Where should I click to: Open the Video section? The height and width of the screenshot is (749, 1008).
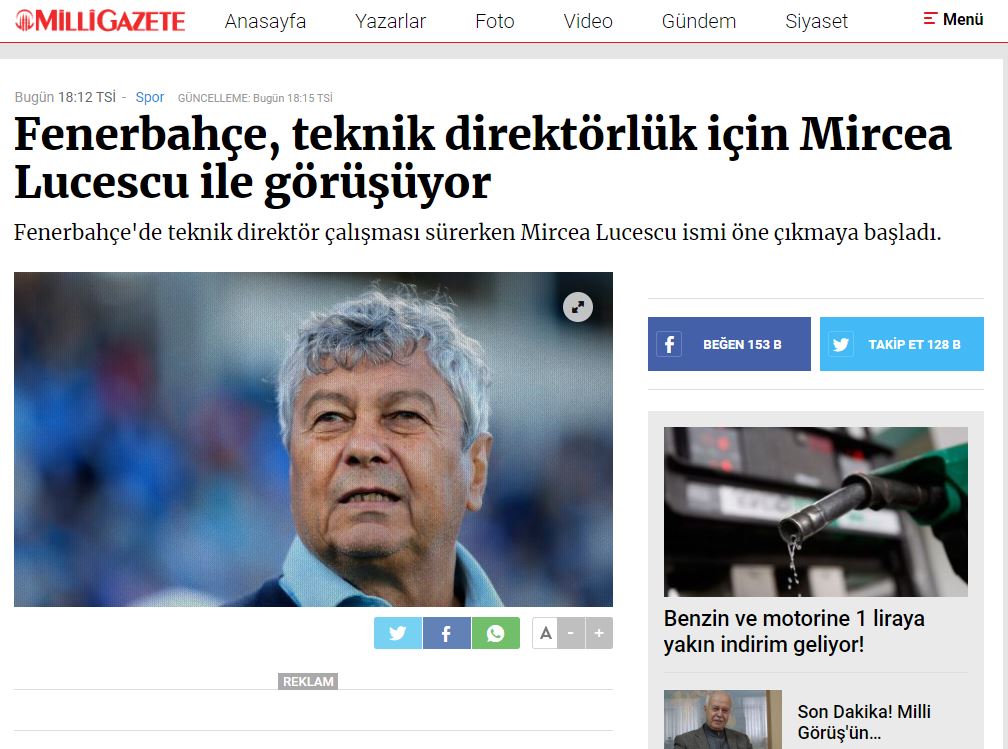(x=588, y=21)
